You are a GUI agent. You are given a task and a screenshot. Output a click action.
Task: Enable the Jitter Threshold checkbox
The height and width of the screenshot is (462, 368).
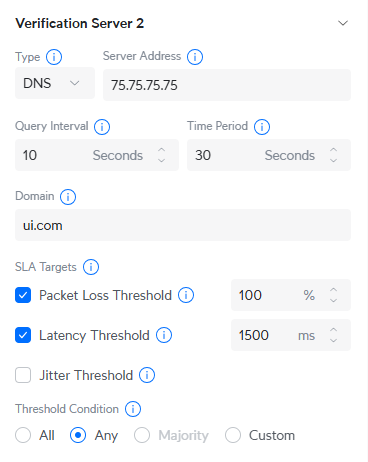pyautogui.click(x=23, y=375)
